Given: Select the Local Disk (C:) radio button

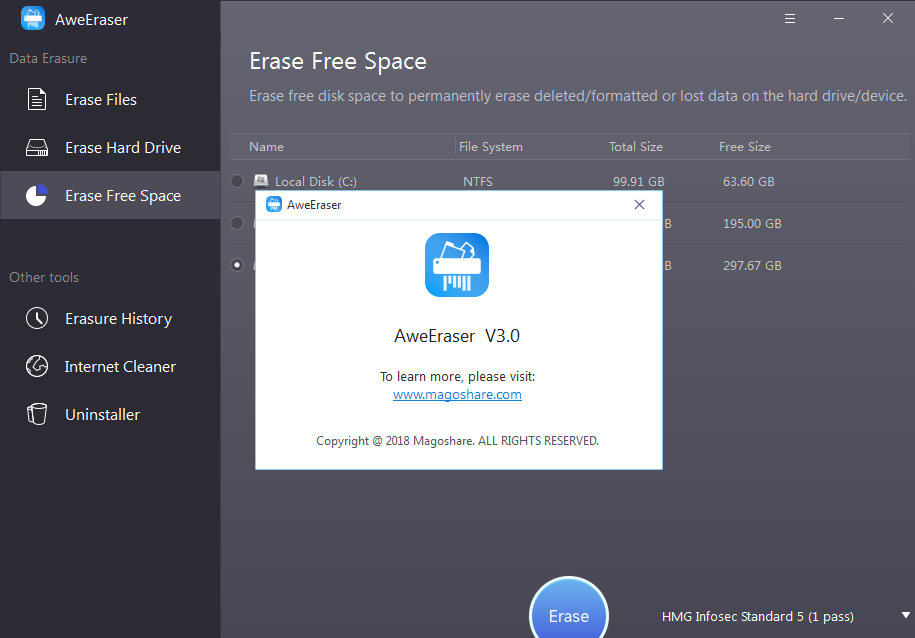Looking at the screenshot, I should pos(237,181).
